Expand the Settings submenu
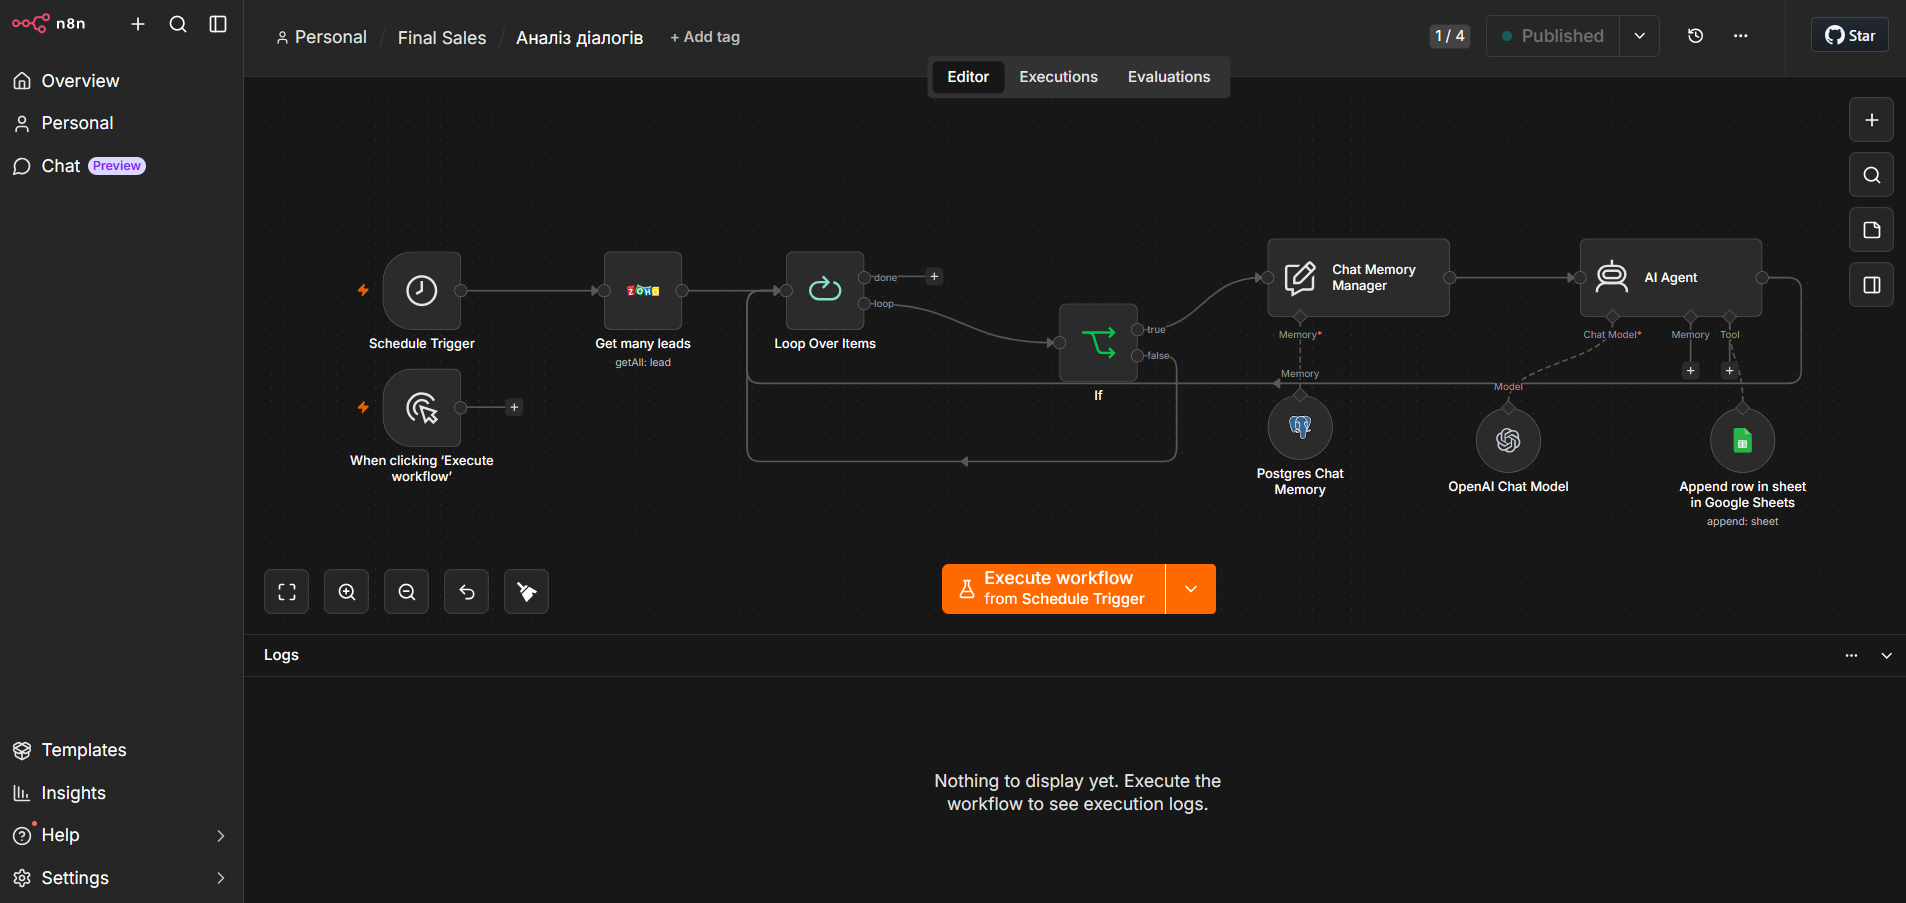 [221, 878]
